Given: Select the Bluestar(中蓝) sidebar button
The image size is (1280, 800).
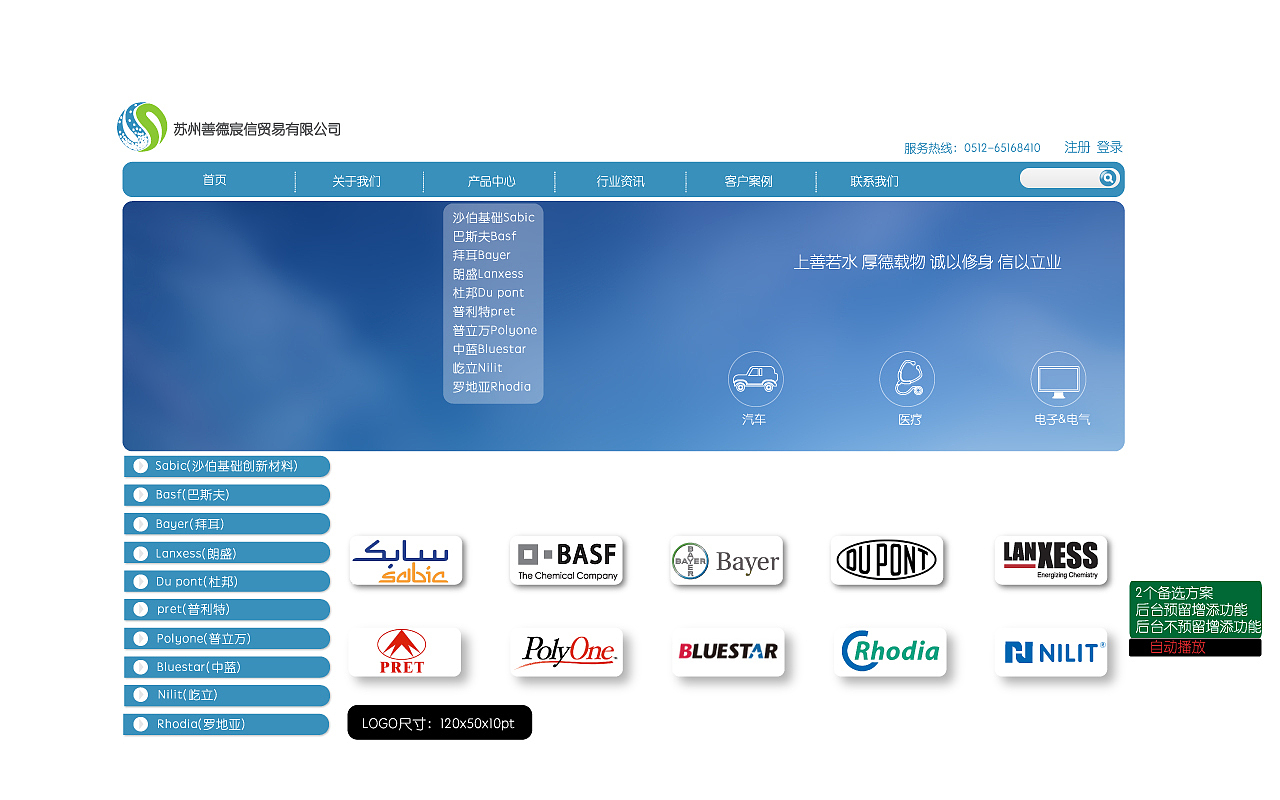Looking at the screenshot, I should [x=226, y=667].
